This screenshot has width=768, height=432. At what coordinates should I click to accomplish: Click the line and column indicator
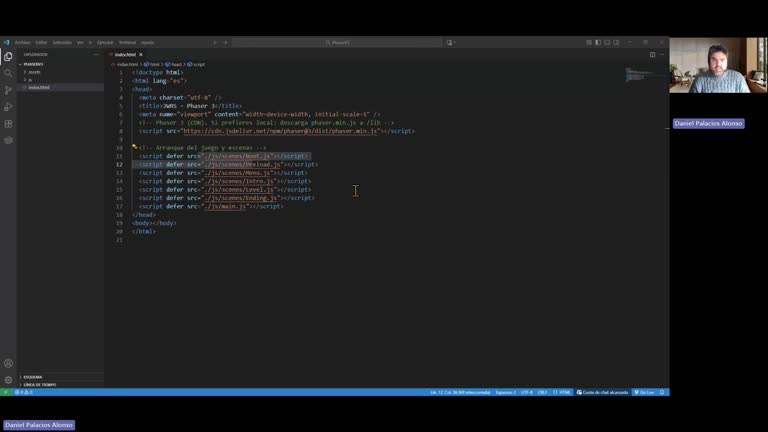tap(460, 392)
